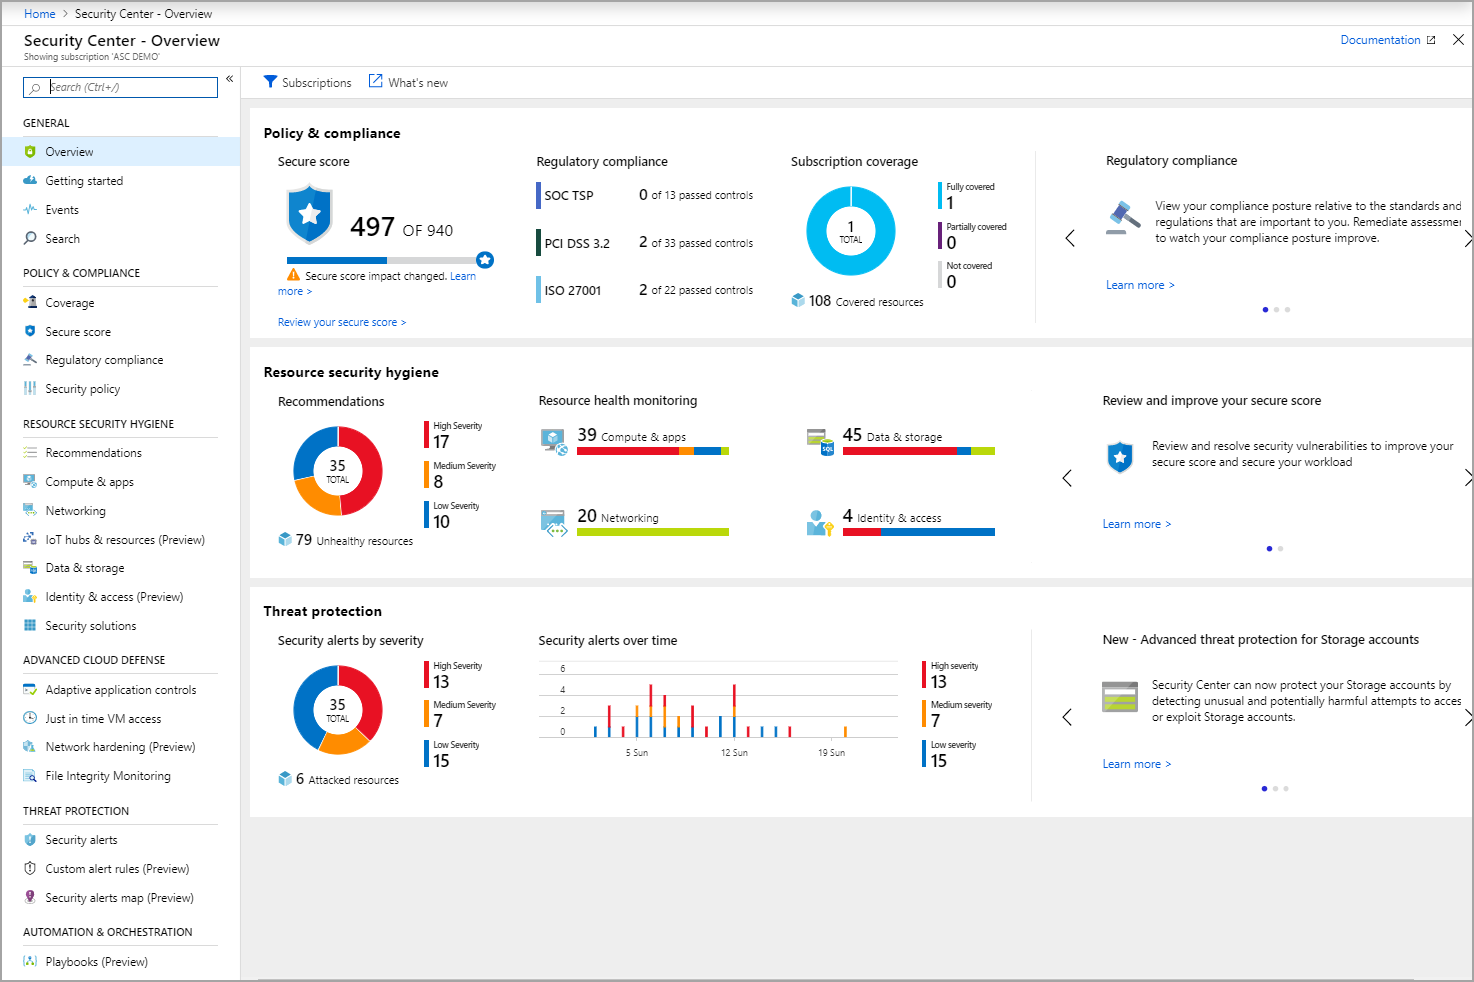Screen dimensions: 1474x982
Task: Open the Subscriptions filter
Action: [307, 81]
